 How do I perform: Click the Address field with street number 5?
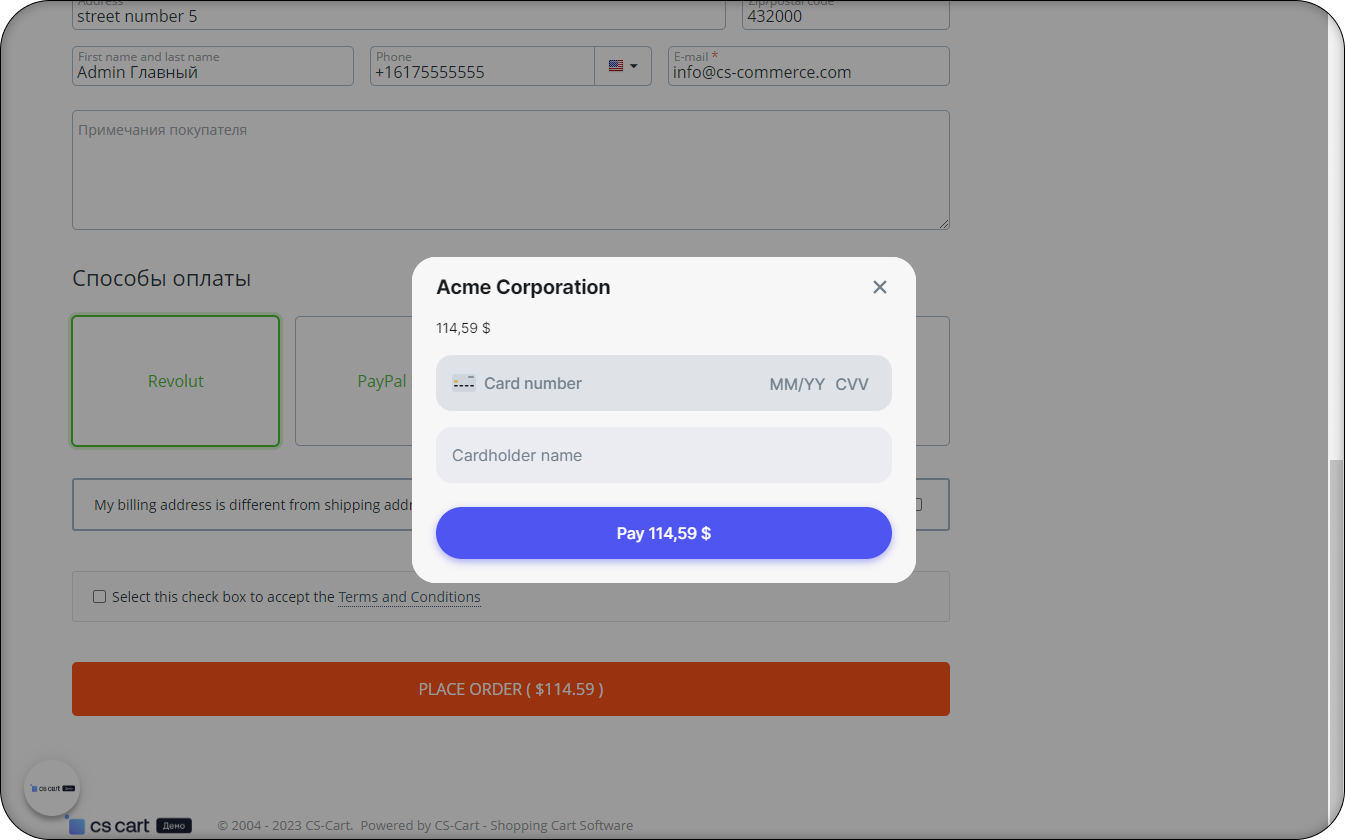click(x=399, y=14)
